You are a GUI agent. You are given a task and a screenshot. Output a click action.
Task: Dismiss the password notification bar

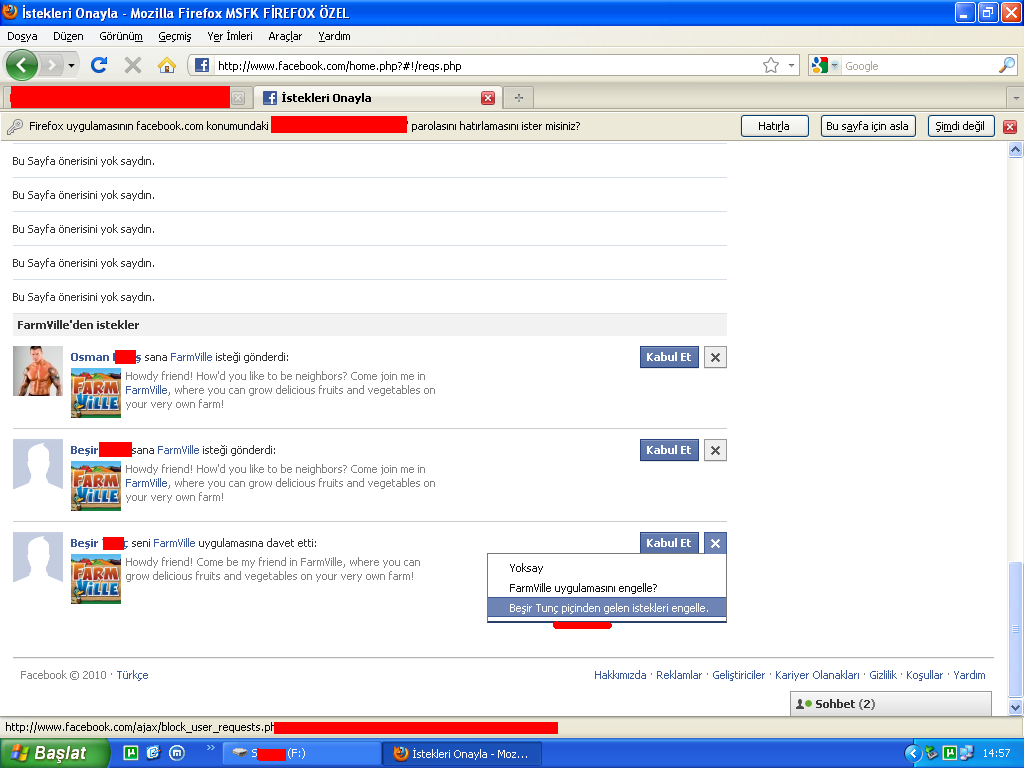[x=1010, y=127]
